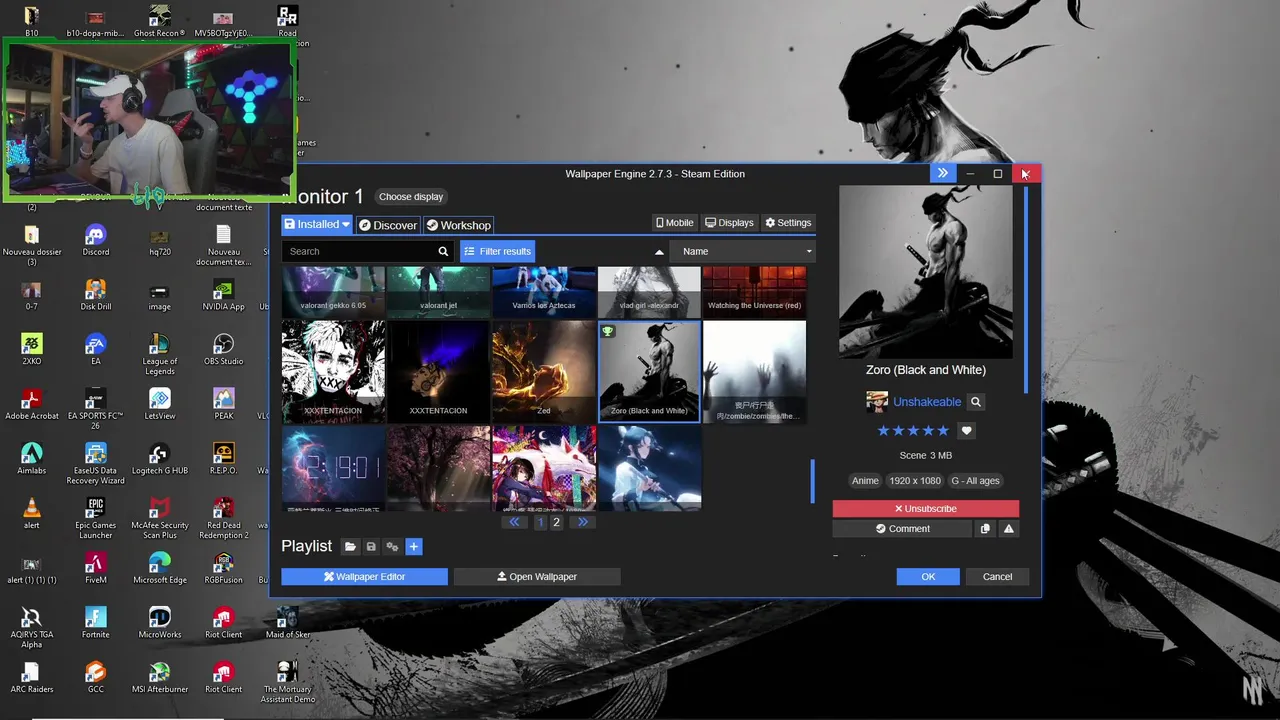Select the Zed wallpaper thumbnail
Screen dimensions: 1280x720
pos(544,371)
